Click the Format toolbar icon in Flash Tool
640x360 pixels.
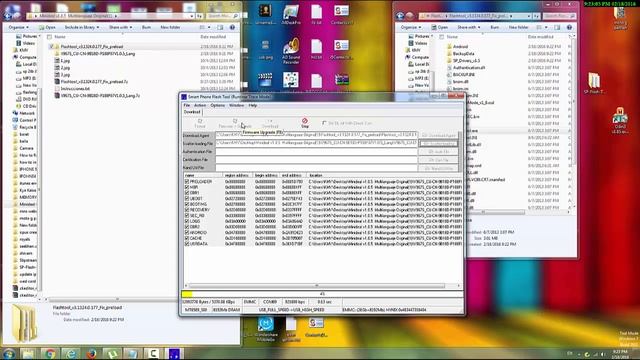coord(200,121)
